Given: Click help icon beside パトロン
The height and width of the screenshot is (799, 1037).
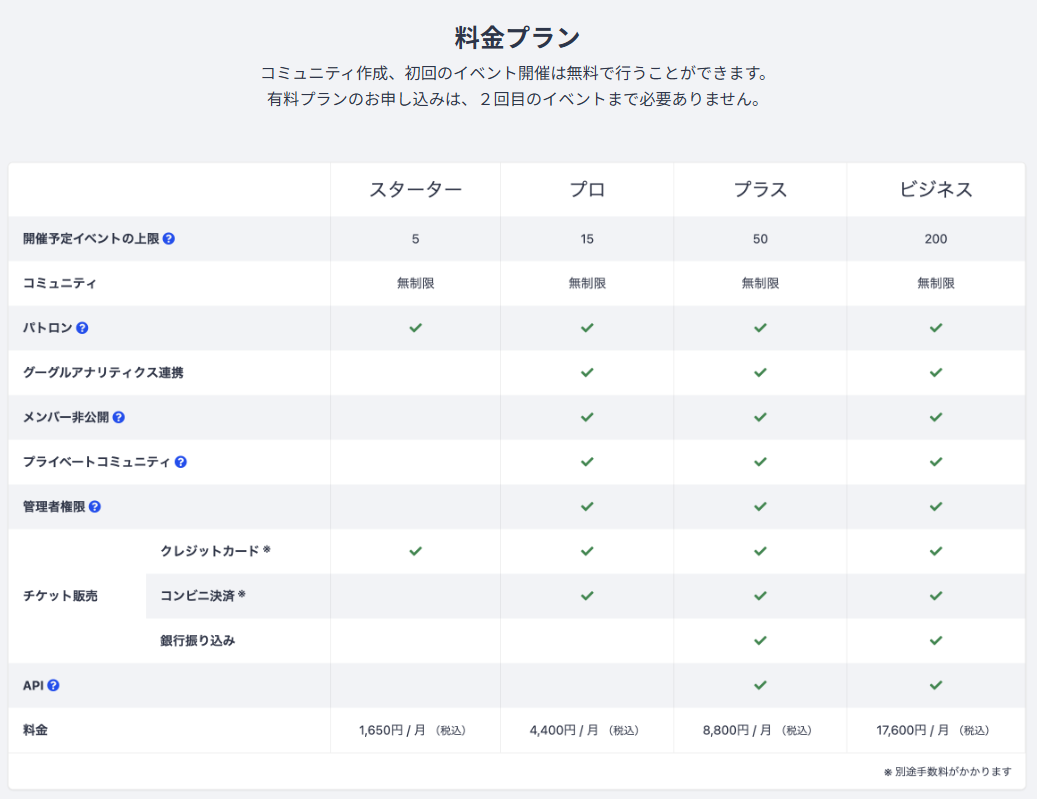Looking at the screenshot, I should 82,328.
